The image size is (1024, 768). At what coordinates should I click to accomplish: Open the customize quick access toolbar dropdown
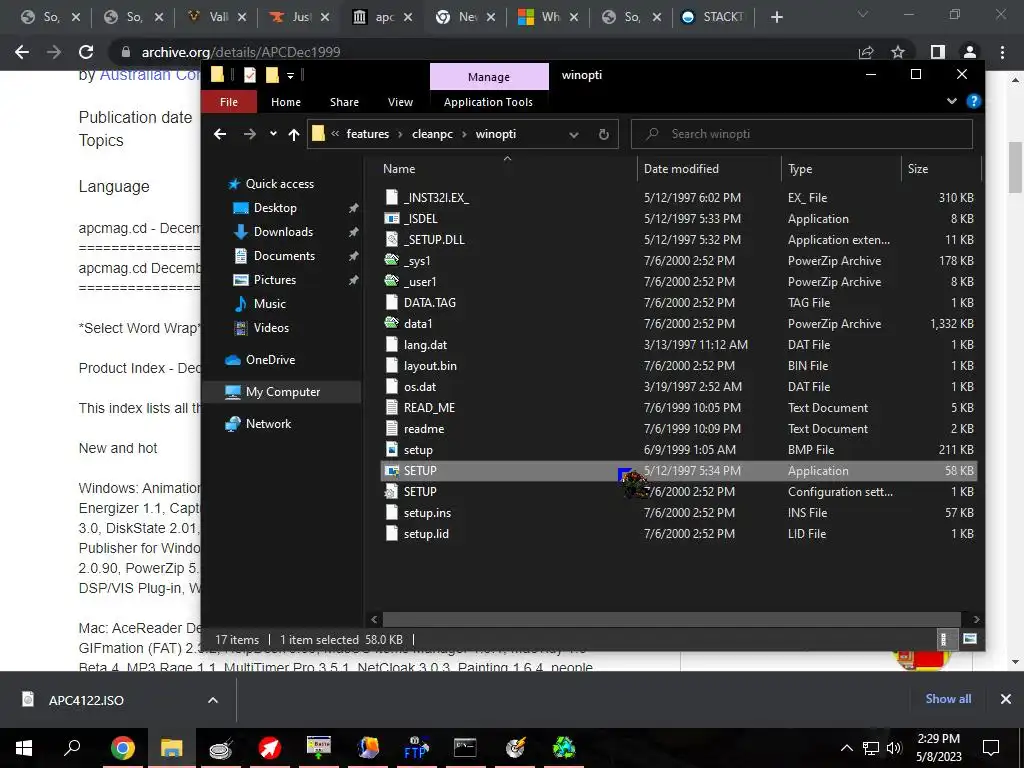tap(290, 76)
